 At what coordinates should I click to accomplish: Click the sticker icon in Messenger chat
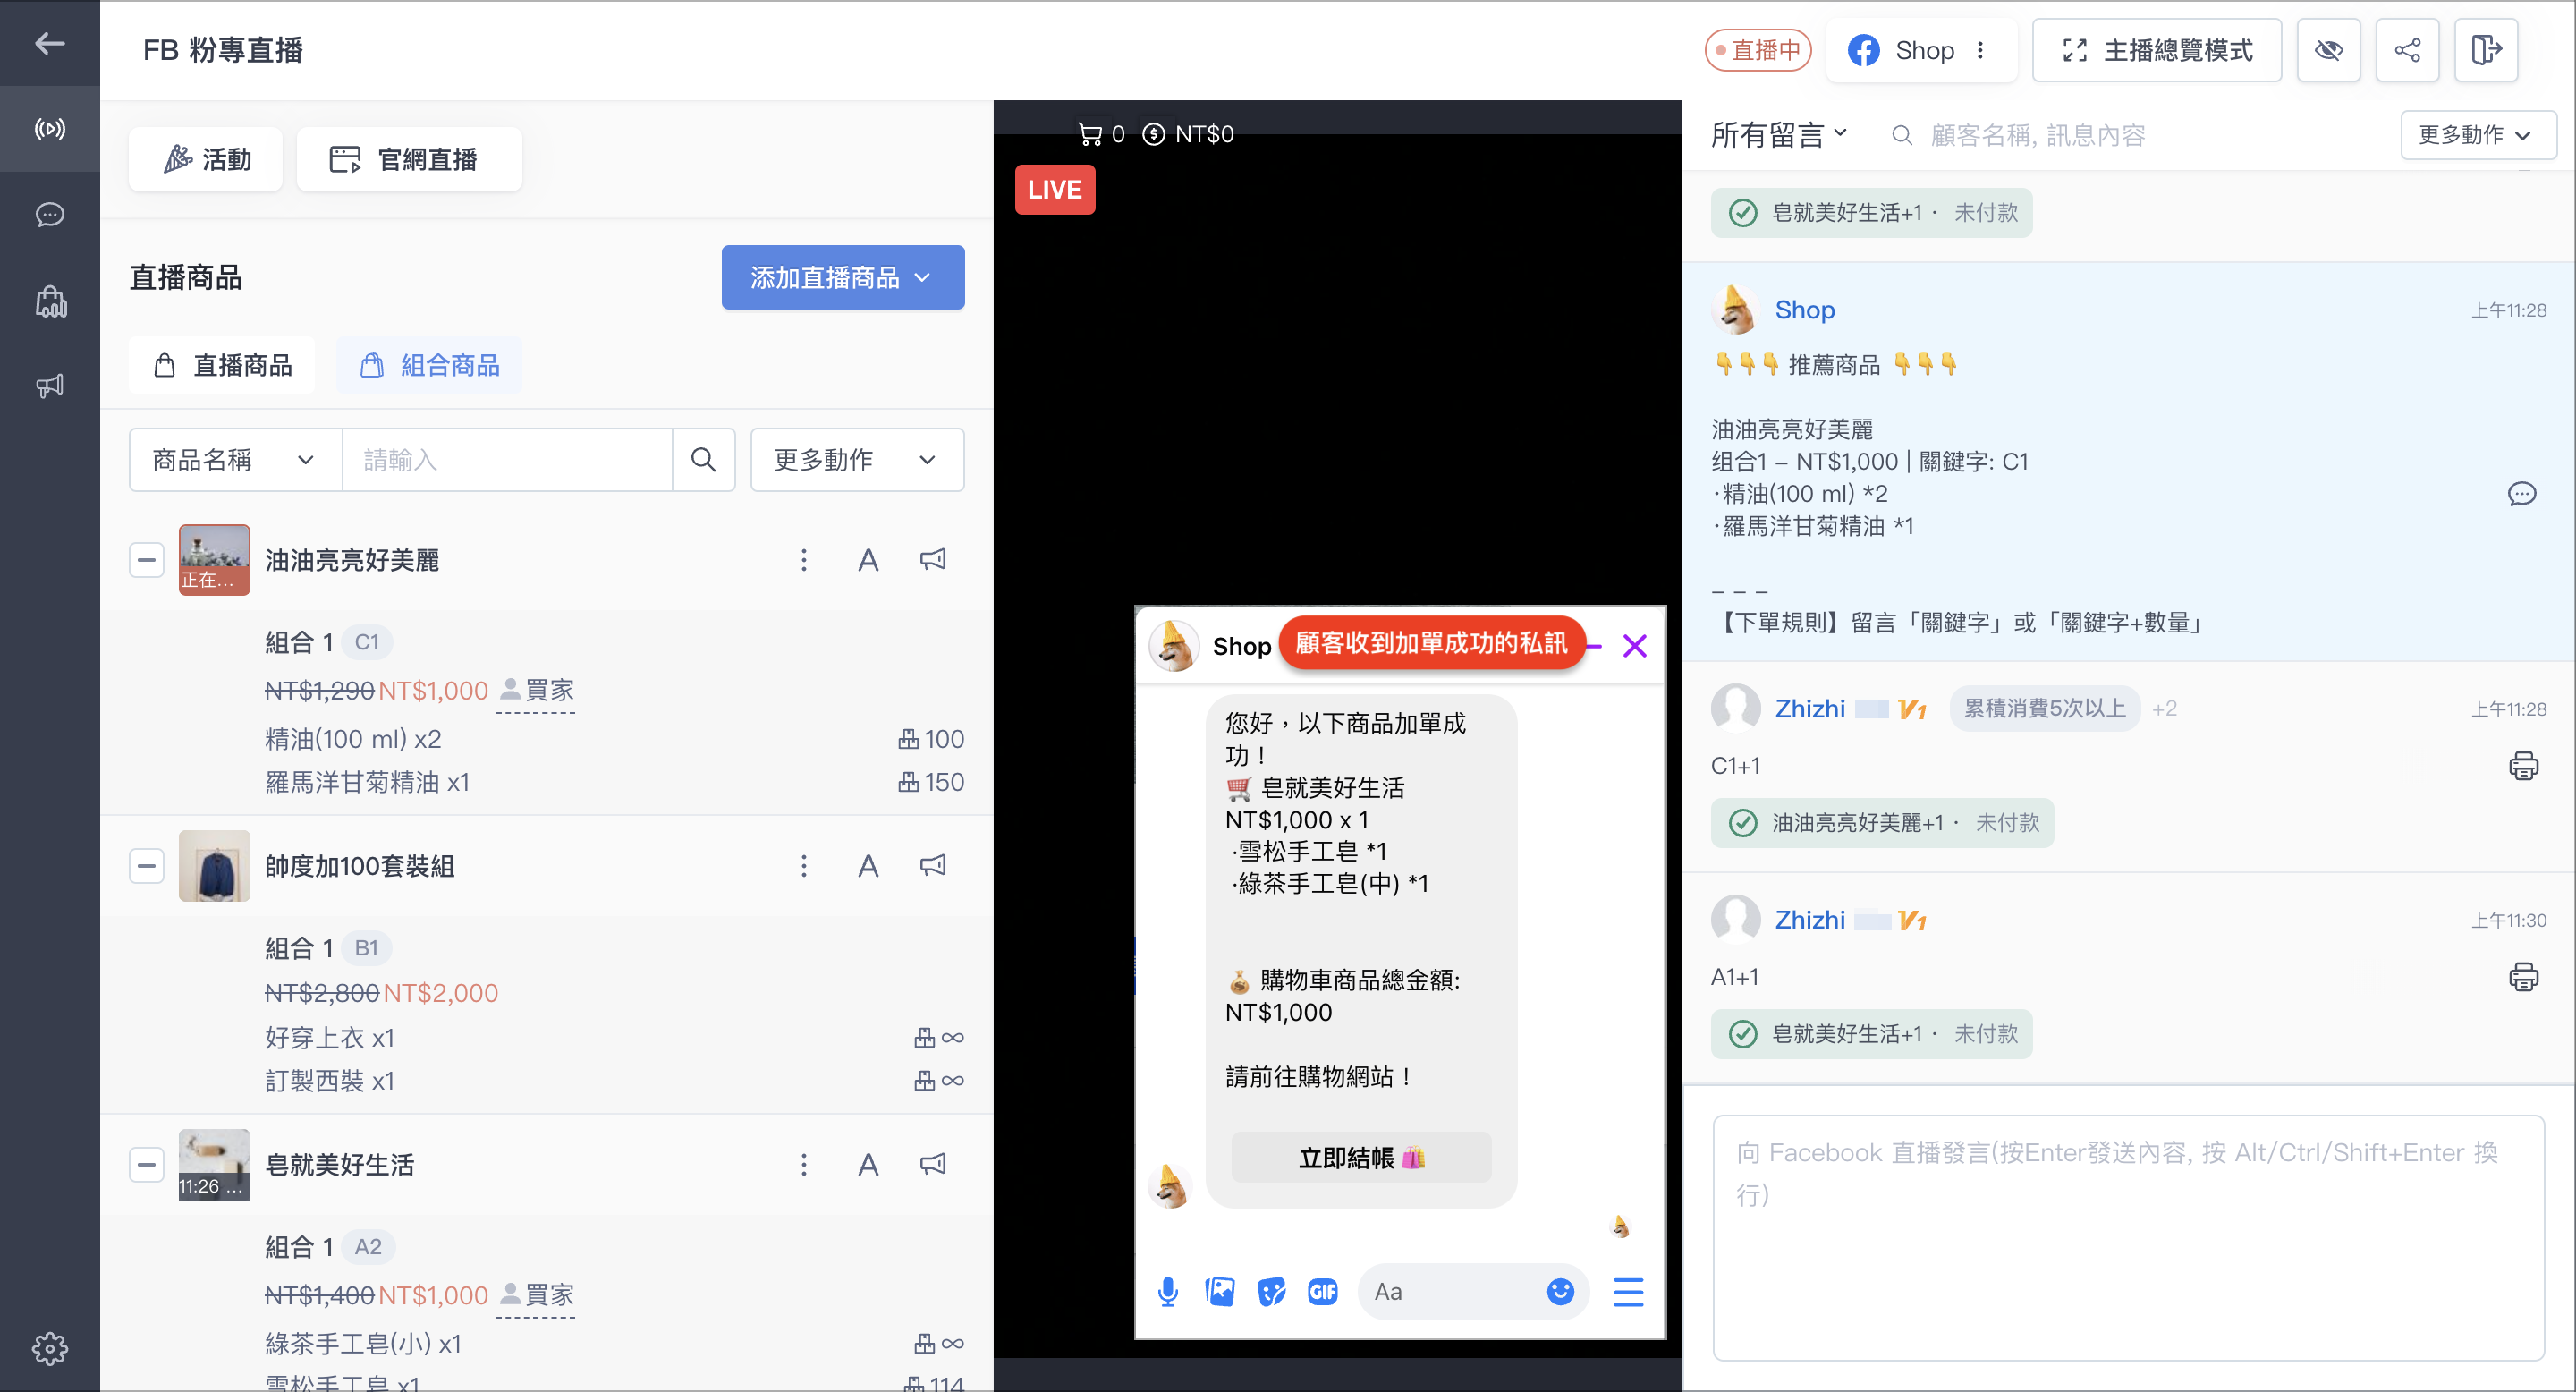[1271, 1292]
